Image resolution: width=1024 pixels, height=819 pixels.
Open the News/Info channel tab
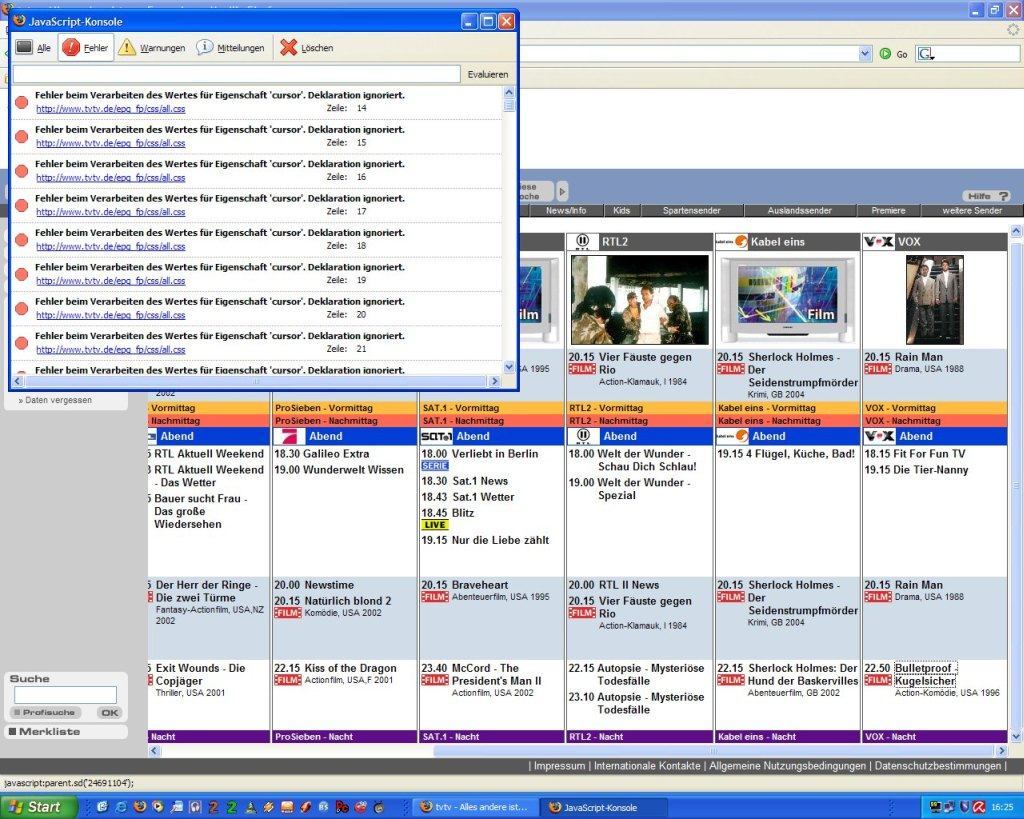click(566, 210)
